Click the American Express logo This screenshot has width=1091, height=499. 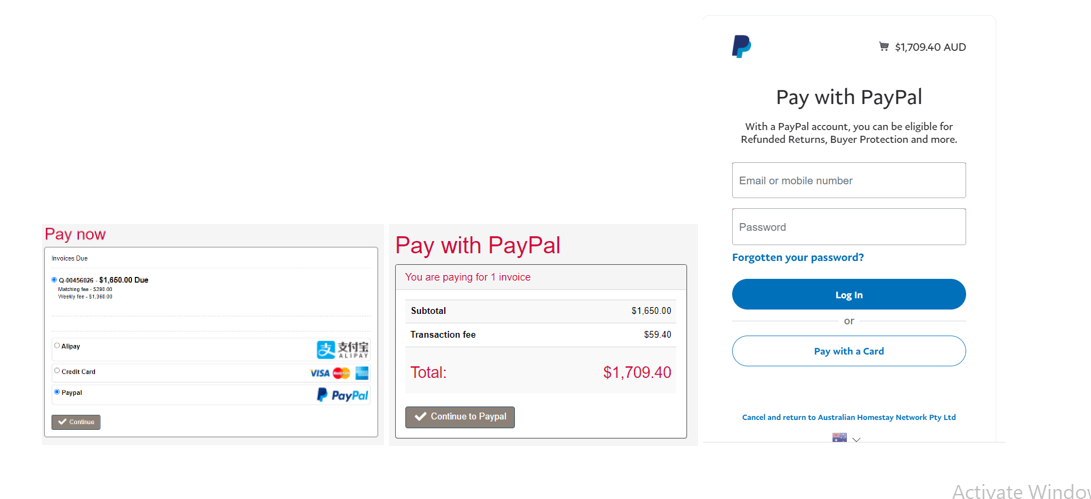point(361,373)
